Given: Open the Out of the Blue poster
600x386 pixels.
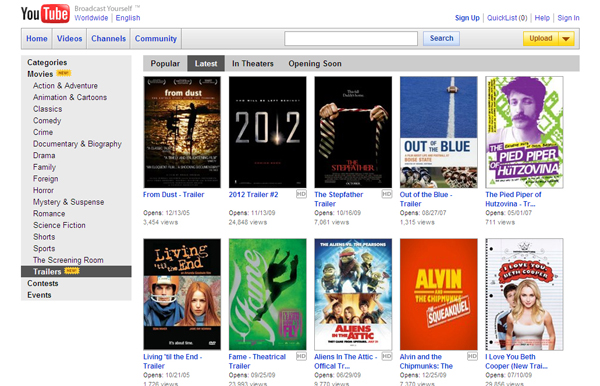Looking at the screenshot, I should point(439,132).
